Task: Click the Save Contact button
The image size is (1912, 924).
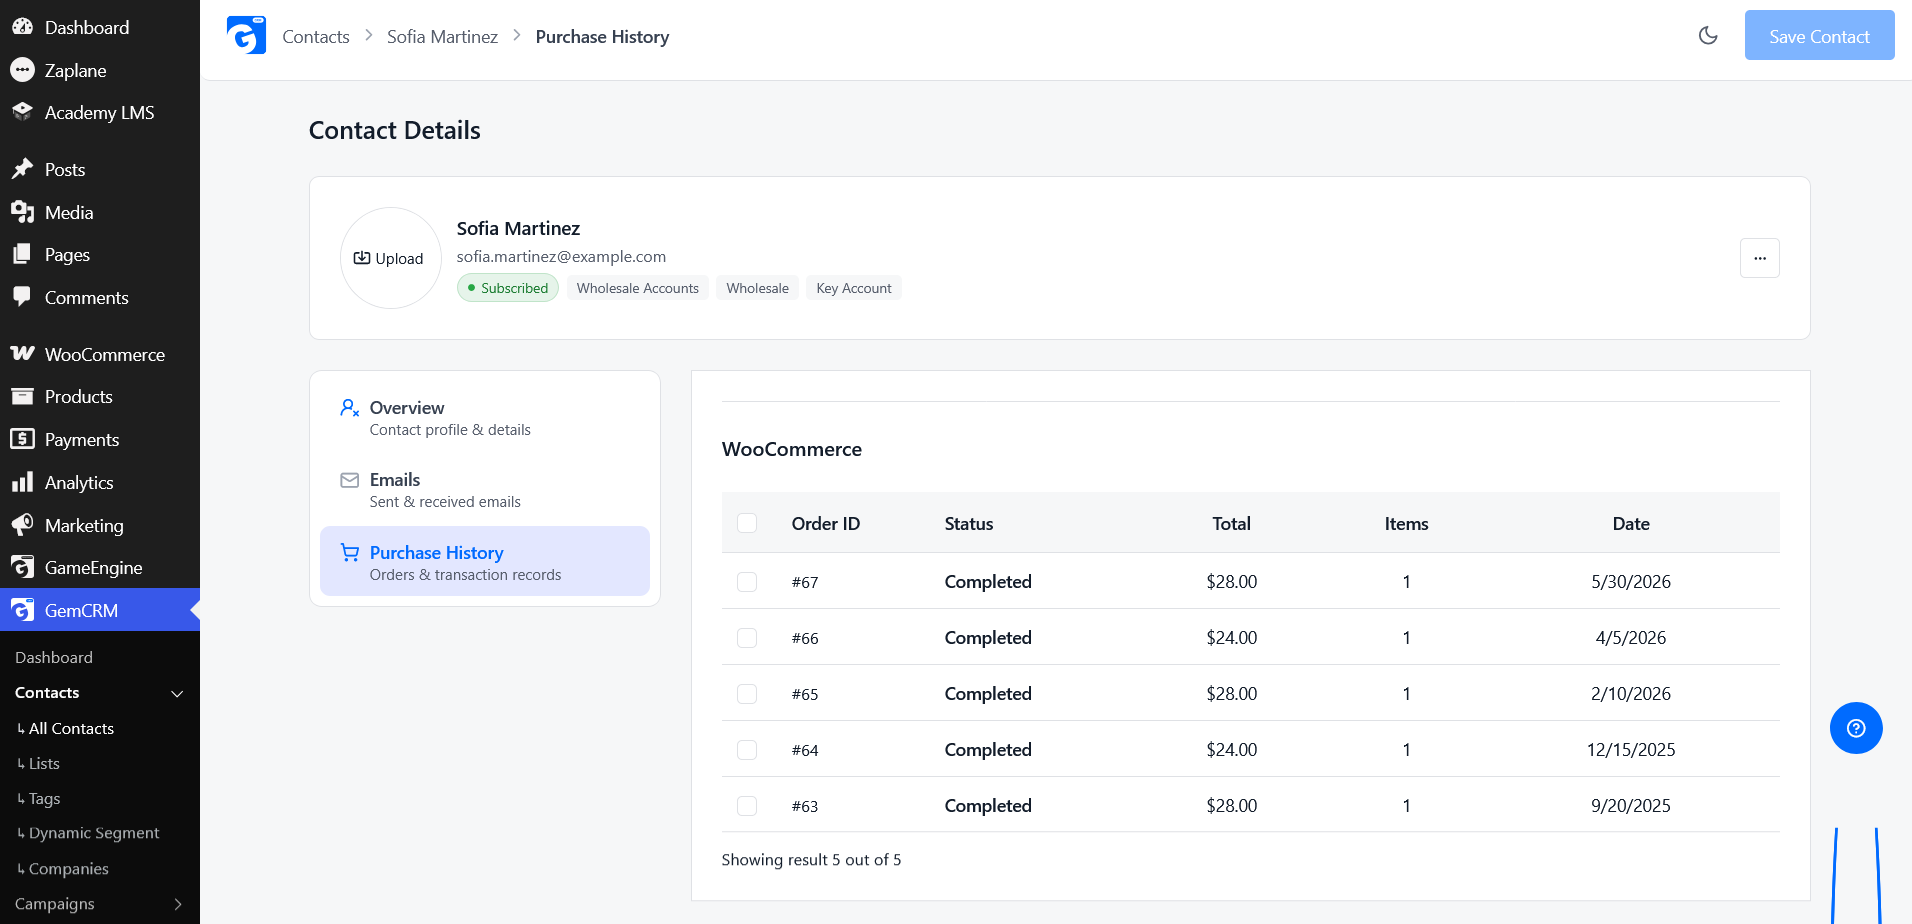Action: tap(1819, 35)
